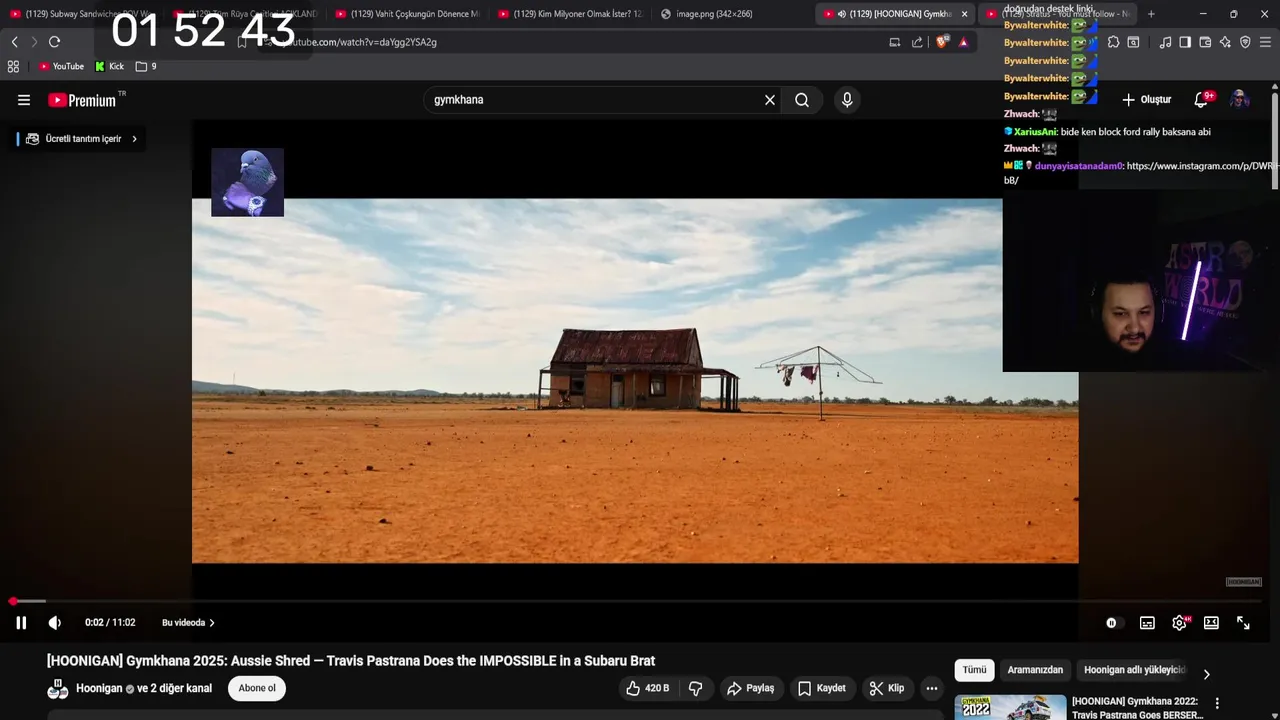
Task: Select the Tümü filter chip
Action: tap(974, 670)
